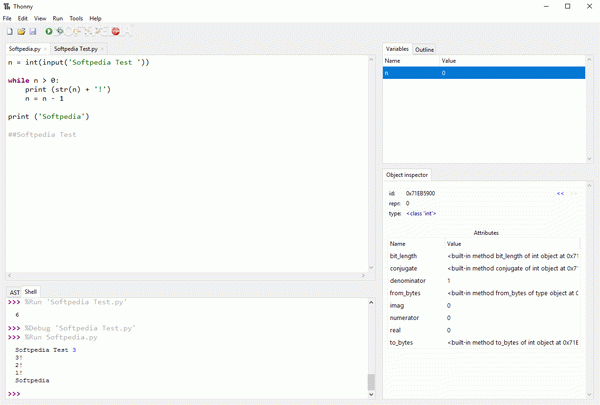Screen dimensions: 600x405
Task: Start debugging with the bug icon
Action: [59, 31]
